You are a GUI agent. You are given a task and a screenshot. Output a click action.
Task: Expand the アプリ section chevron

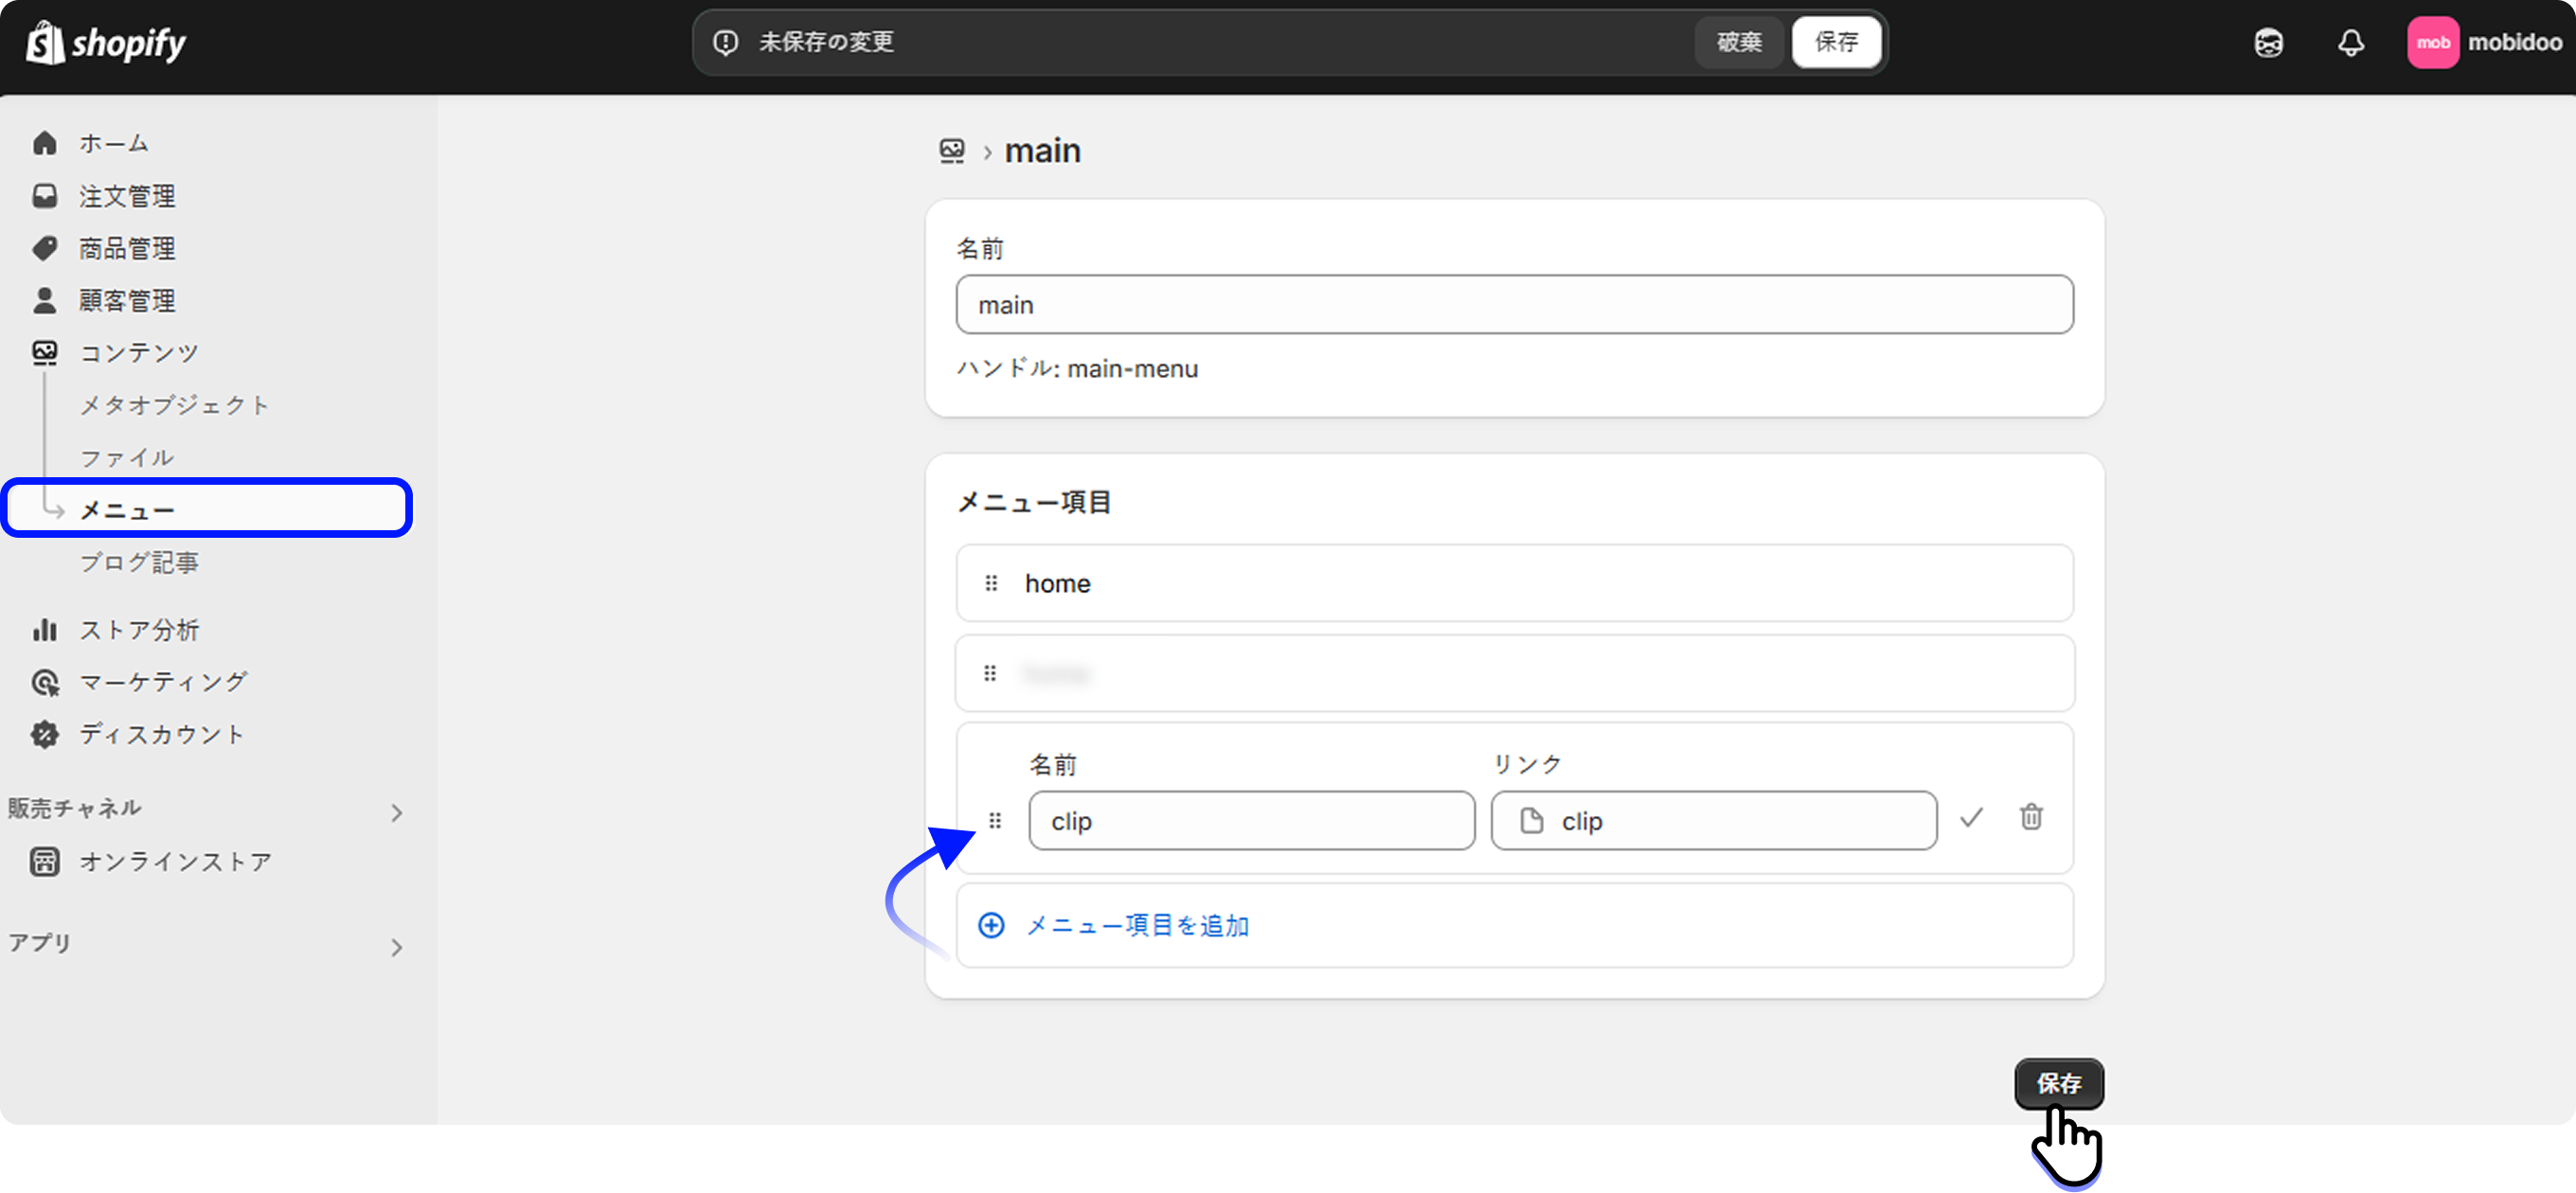(397, 947)
